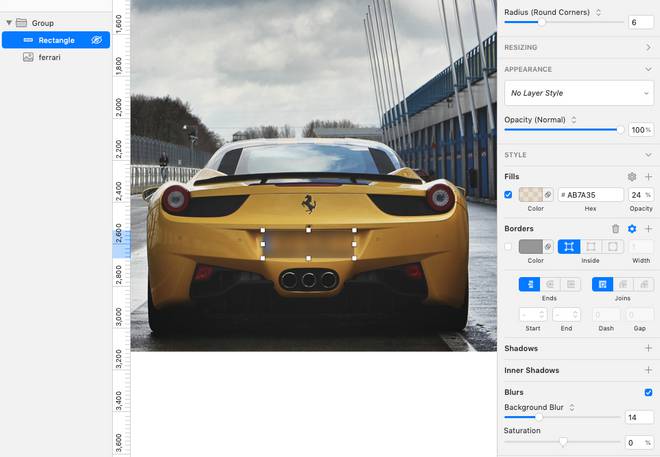Collapse the Group layer disclosure triangle
The width and height of the screenshot is (660, 457).
click(x=9, y=22)
